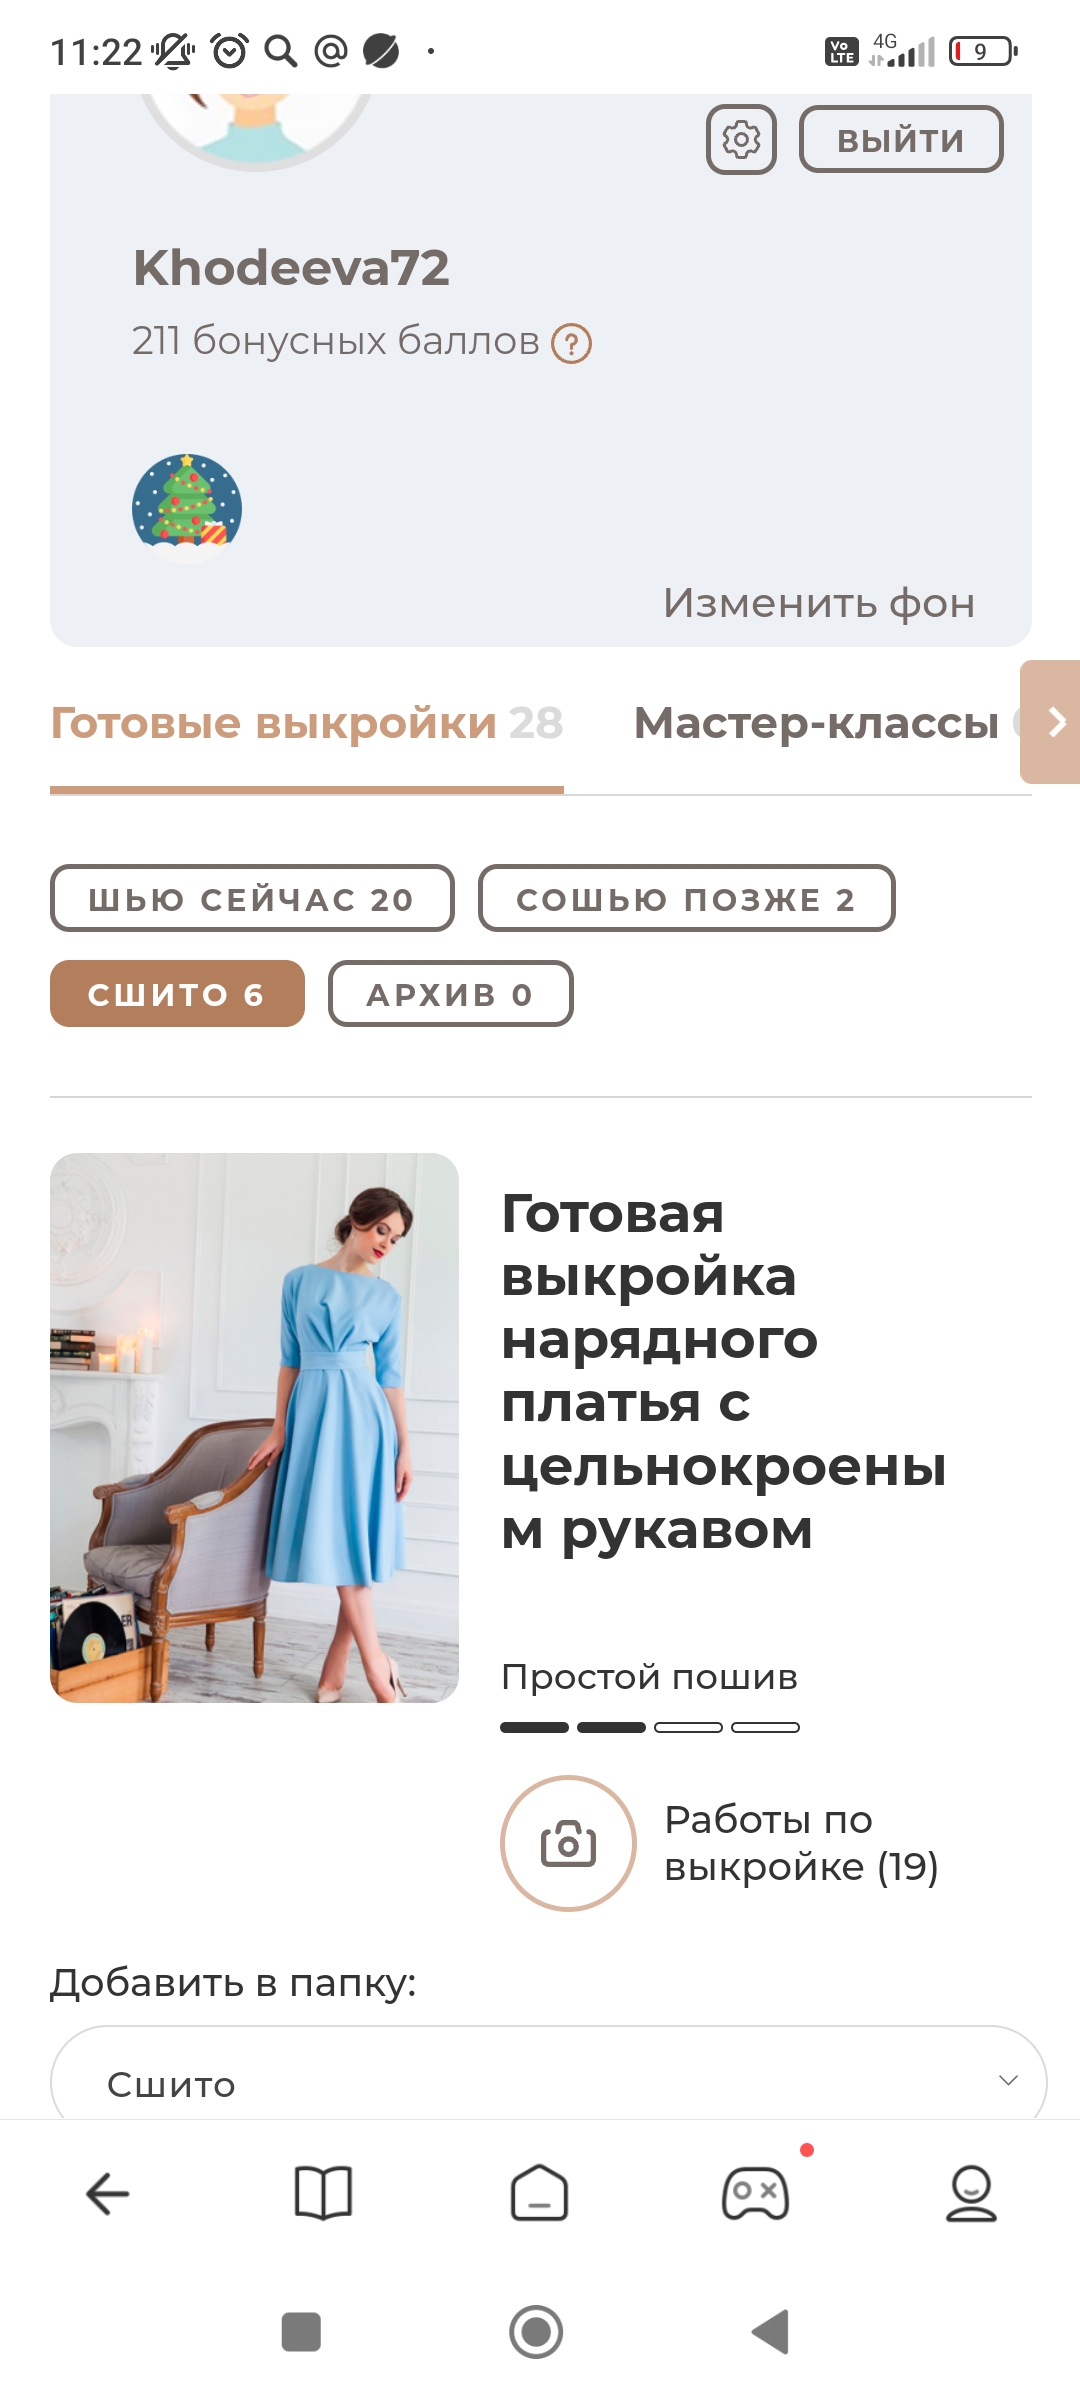This screenshot has width=1080, height=2400.
Task: Open the game controller icon with notification dot
Action: pos(756,2193)
